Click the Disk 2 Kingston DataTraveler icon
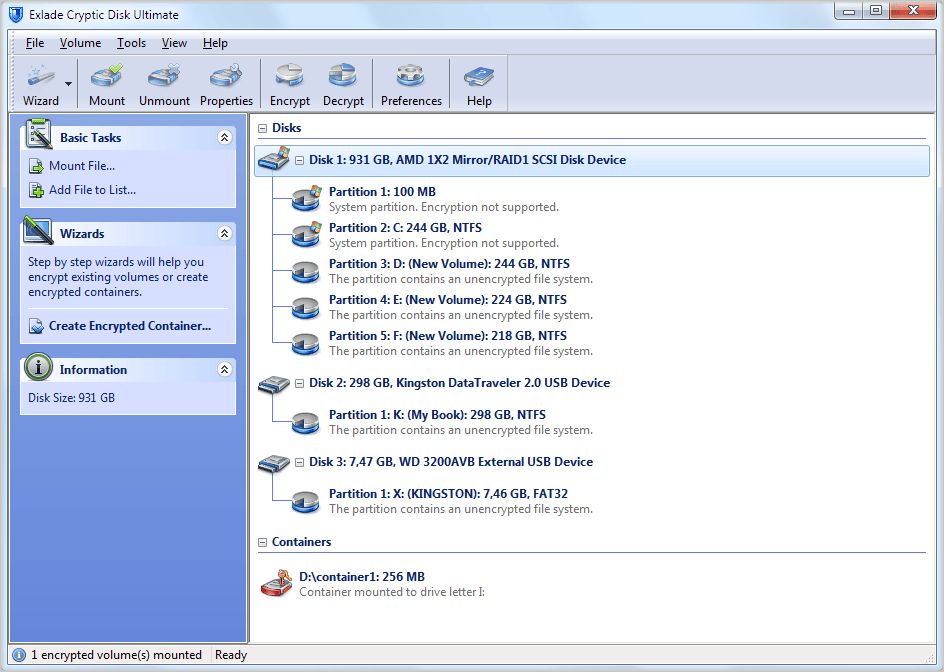The width and height of the screenshot is (944, 672). [273, 385]
